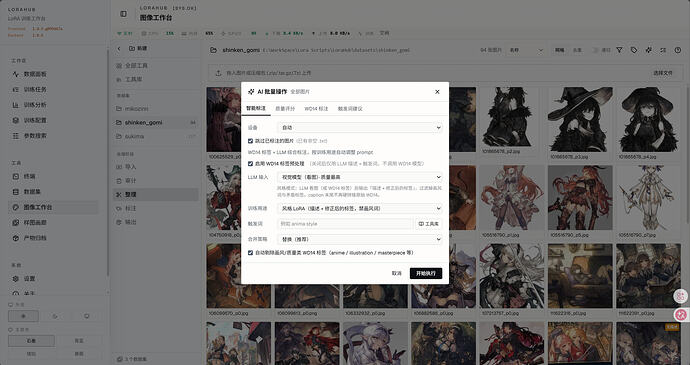Click the 新建 folder button
The image size is (690, 365).
pos(138,48)
